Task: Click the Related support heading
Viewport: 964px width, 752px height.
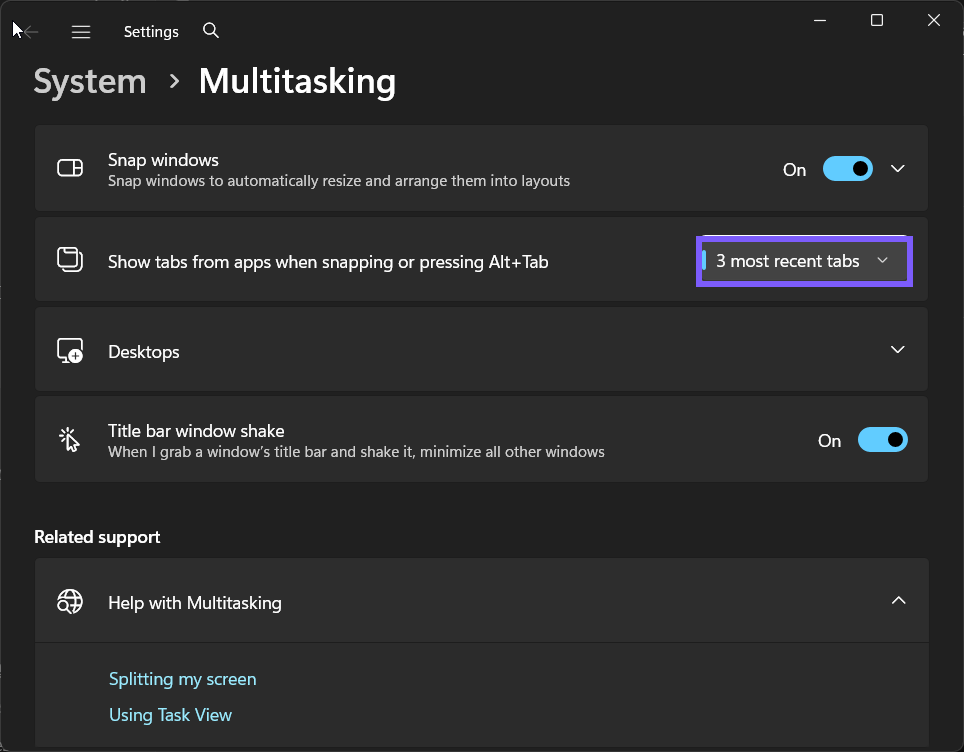Action: tap(97, 537)
